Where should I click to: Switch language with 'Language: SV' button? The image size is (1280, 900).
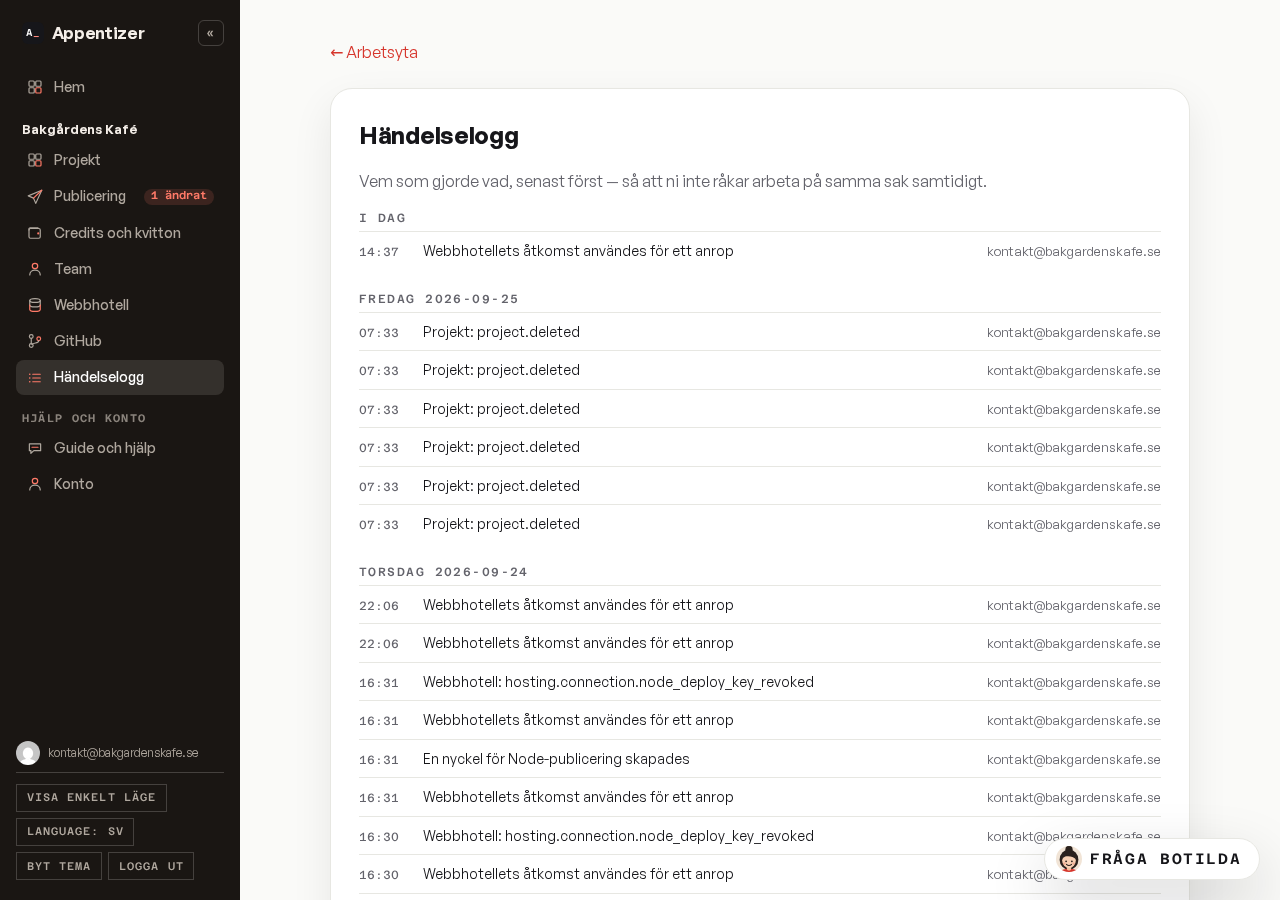(75, 832)
